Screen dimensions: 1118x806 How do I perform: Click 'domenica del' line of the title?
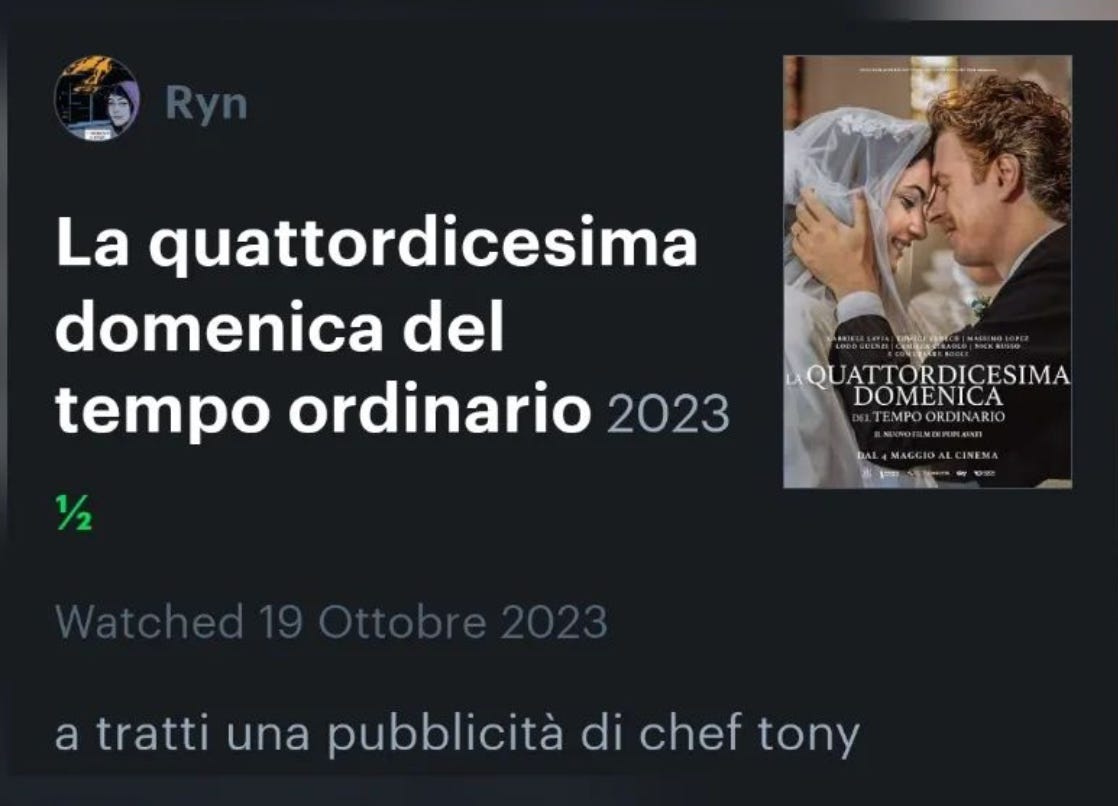coord(280,327)
